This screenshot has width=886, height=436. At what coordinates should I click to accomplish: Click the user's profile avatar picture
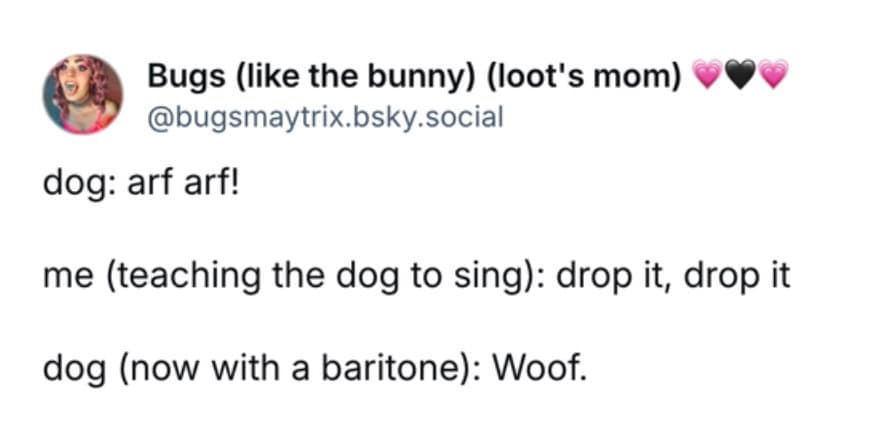point(83,94)
